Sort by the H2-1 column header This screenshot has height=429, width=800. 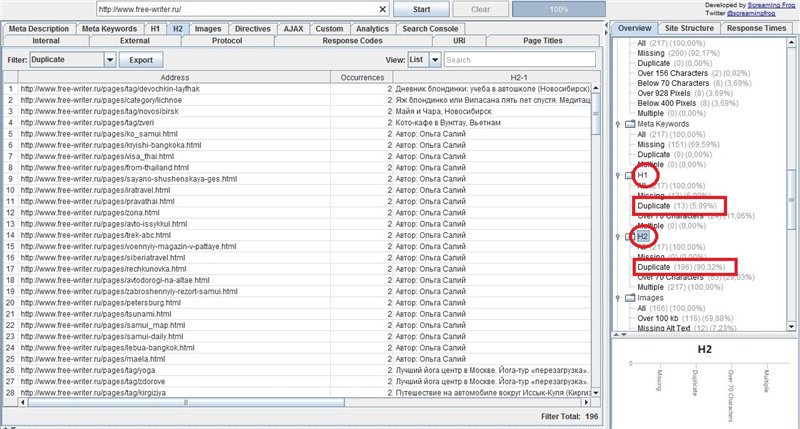click(x=519, y=78)
